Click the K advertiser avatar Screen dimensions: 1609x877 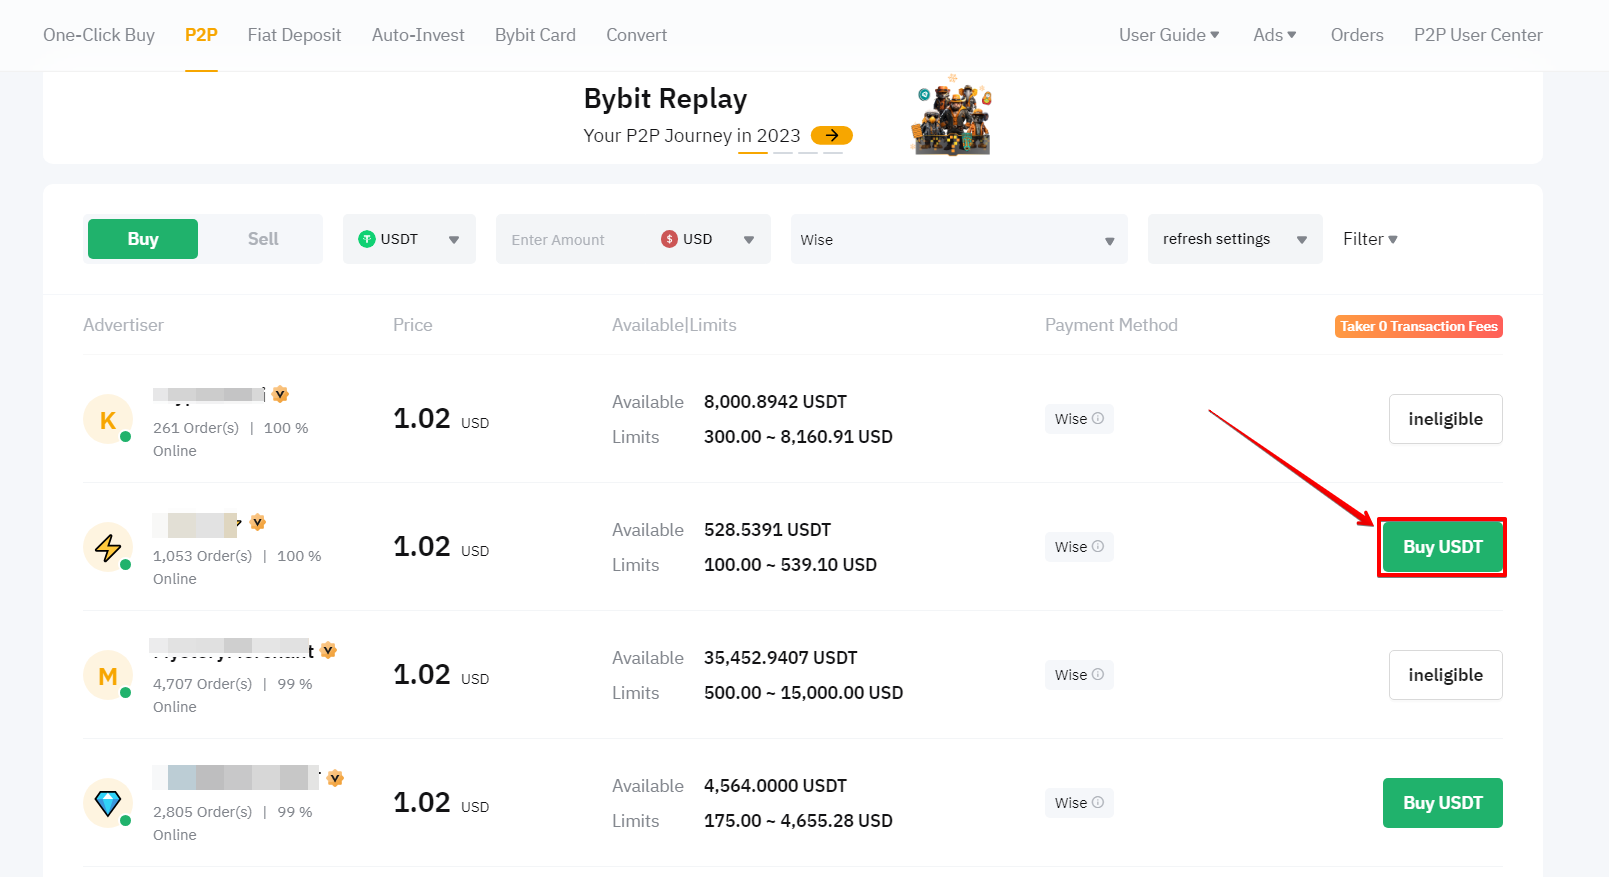coord(108,419)
